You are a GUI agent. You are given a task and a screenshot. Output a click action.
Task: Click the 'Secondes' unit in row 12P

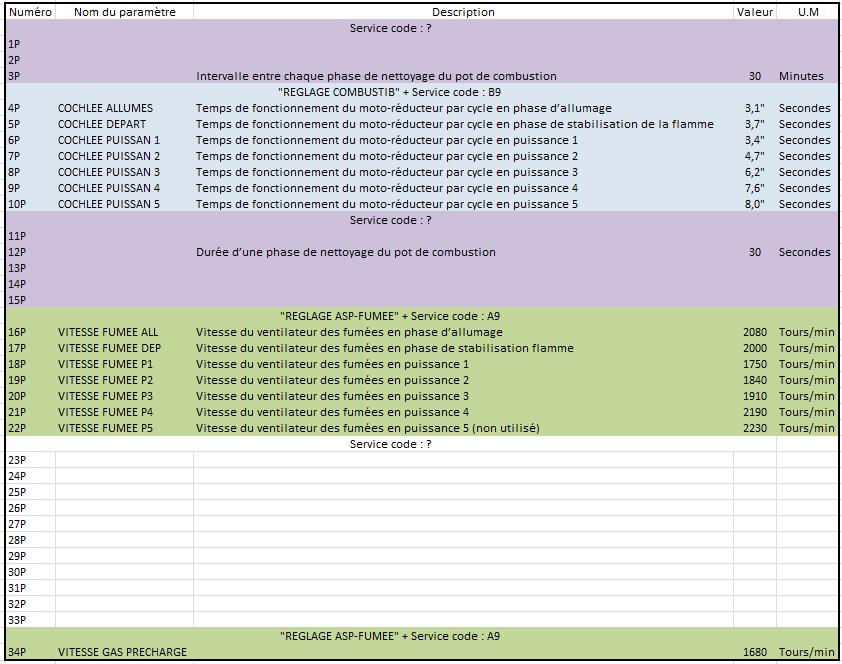click(x=804, y=252)
